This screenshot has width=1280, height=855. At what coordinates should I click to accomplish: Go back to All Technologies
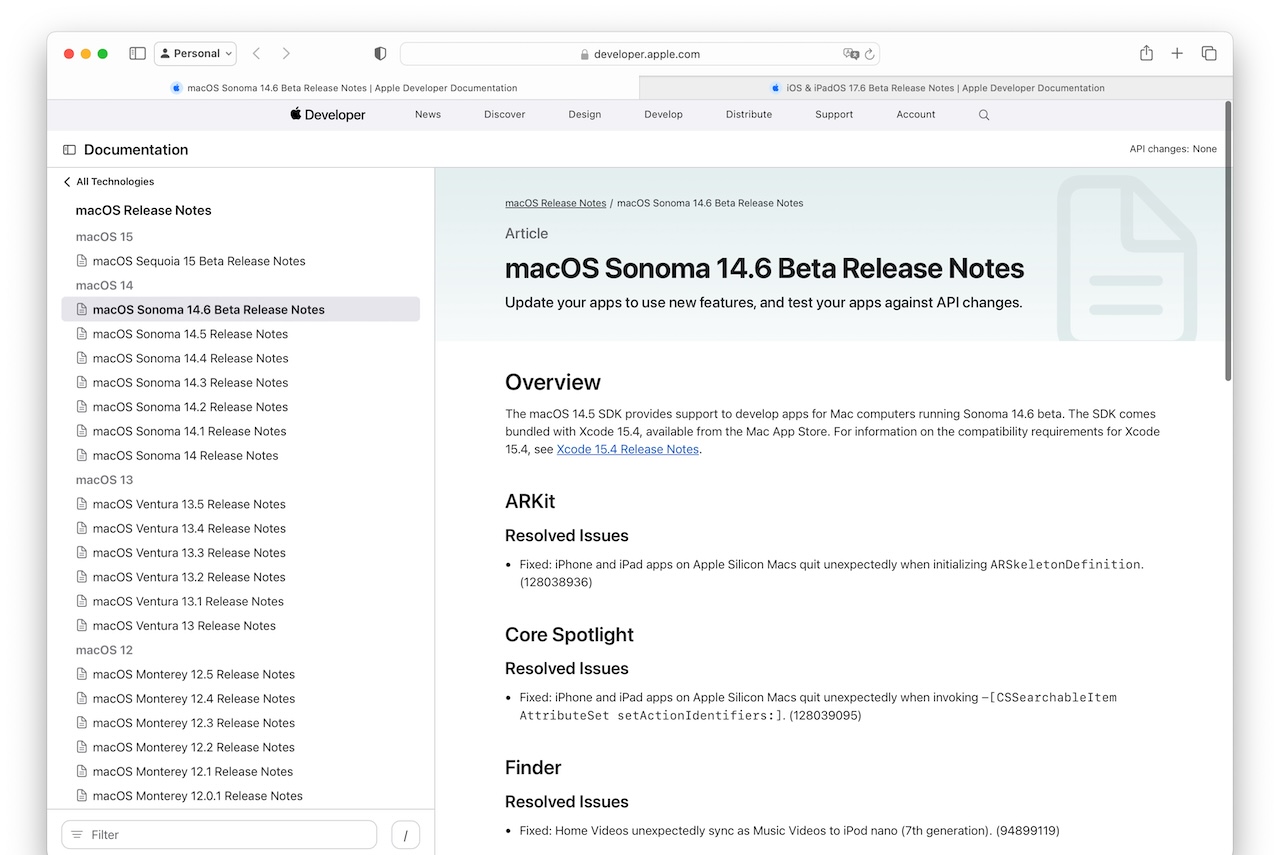coord(108,182)
